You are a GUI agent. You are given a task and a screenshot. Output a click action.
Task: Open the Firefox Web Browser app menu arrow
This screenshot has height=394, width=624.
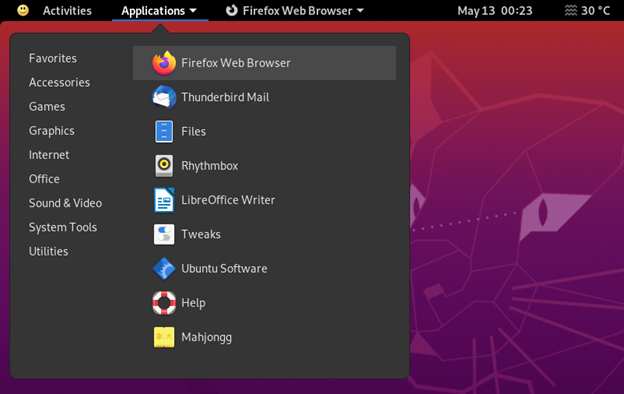[x=360, y=11]
